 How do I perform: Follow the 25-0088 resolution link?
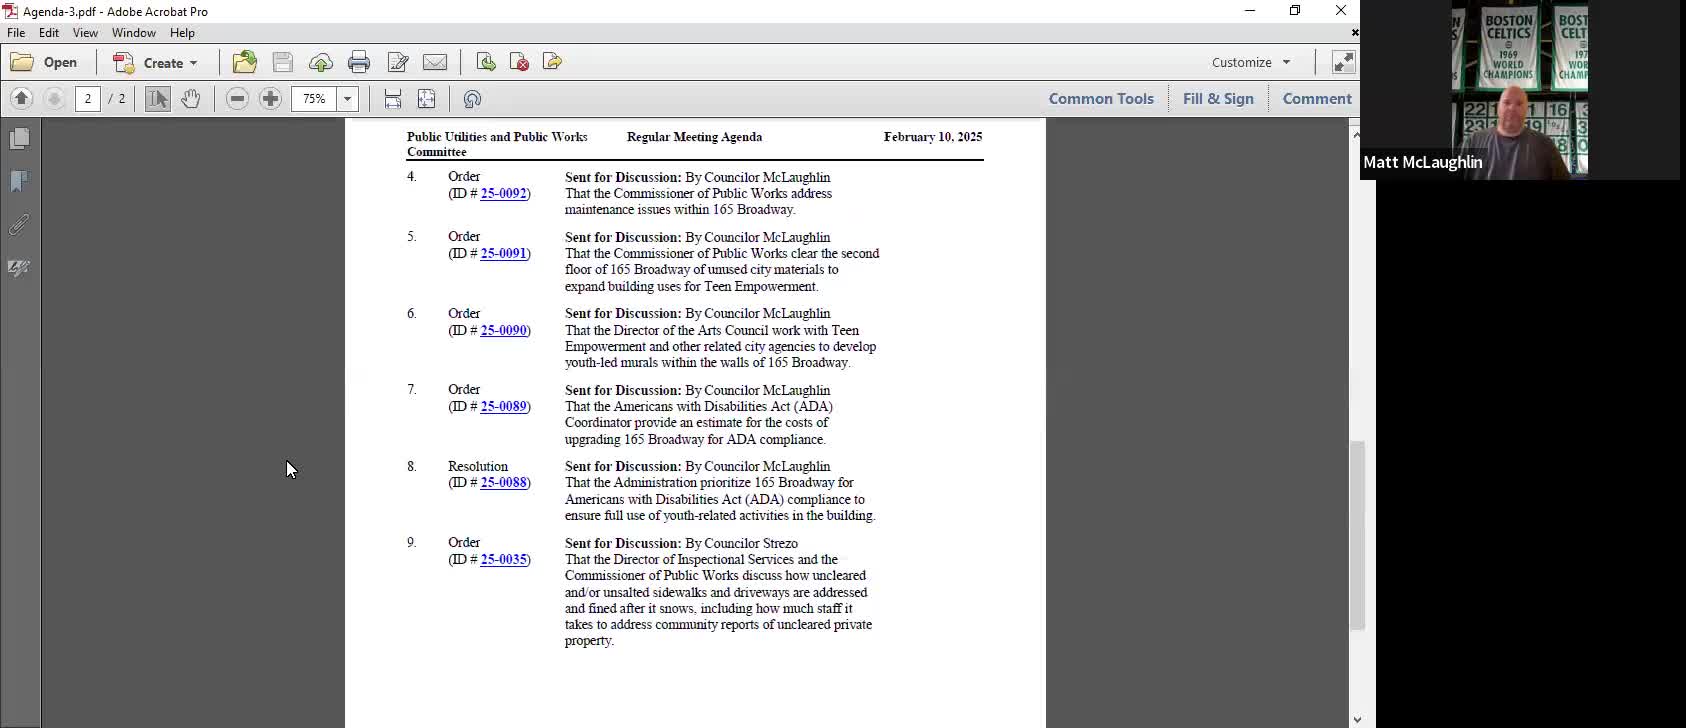pos(503,482)
